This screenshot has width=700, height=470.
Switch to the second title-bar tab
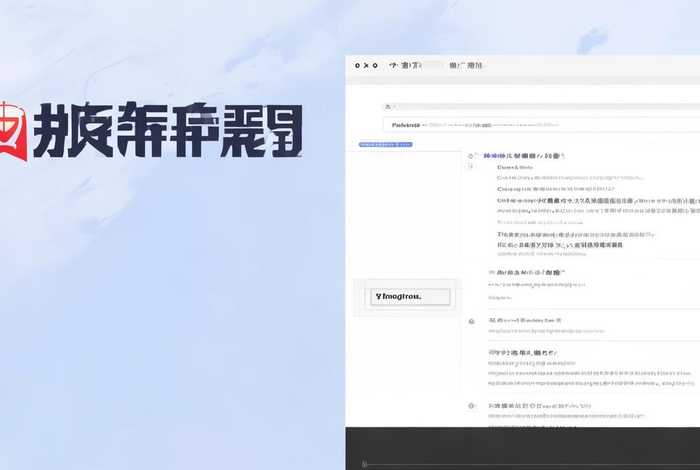[x=466, y=65]
